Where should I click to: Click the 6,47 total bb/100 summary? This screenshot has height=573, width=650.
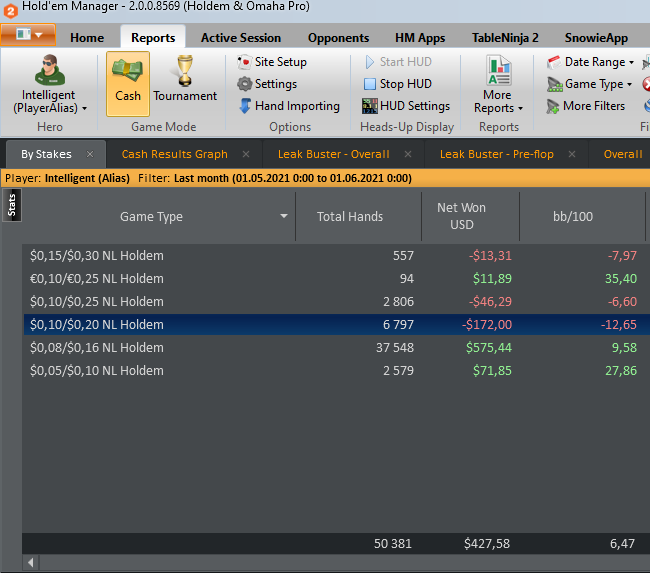(x=622, y=544)
